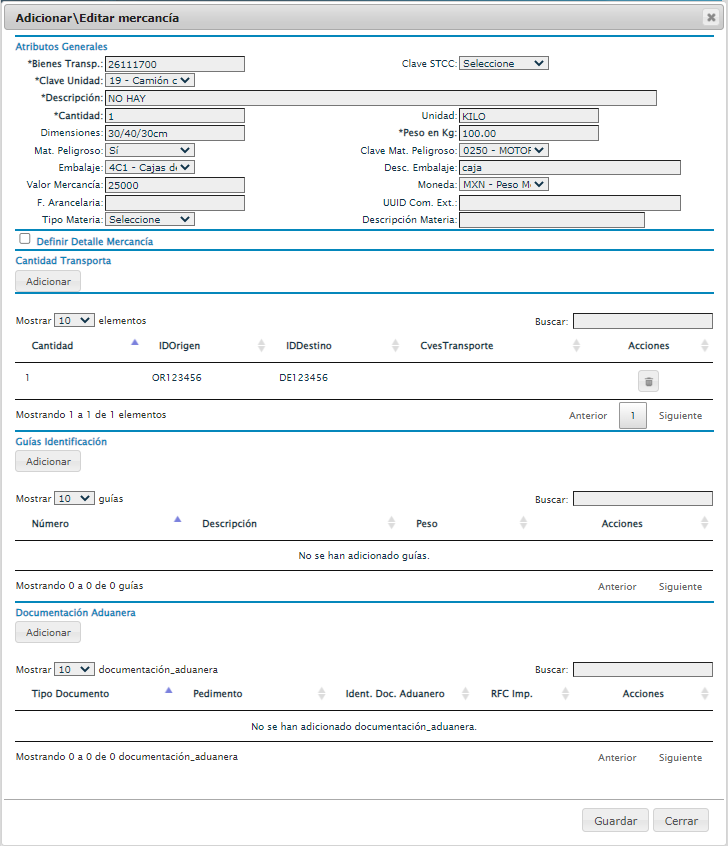Click Buscar field for documentación_aduanera table

click(643, 670)
